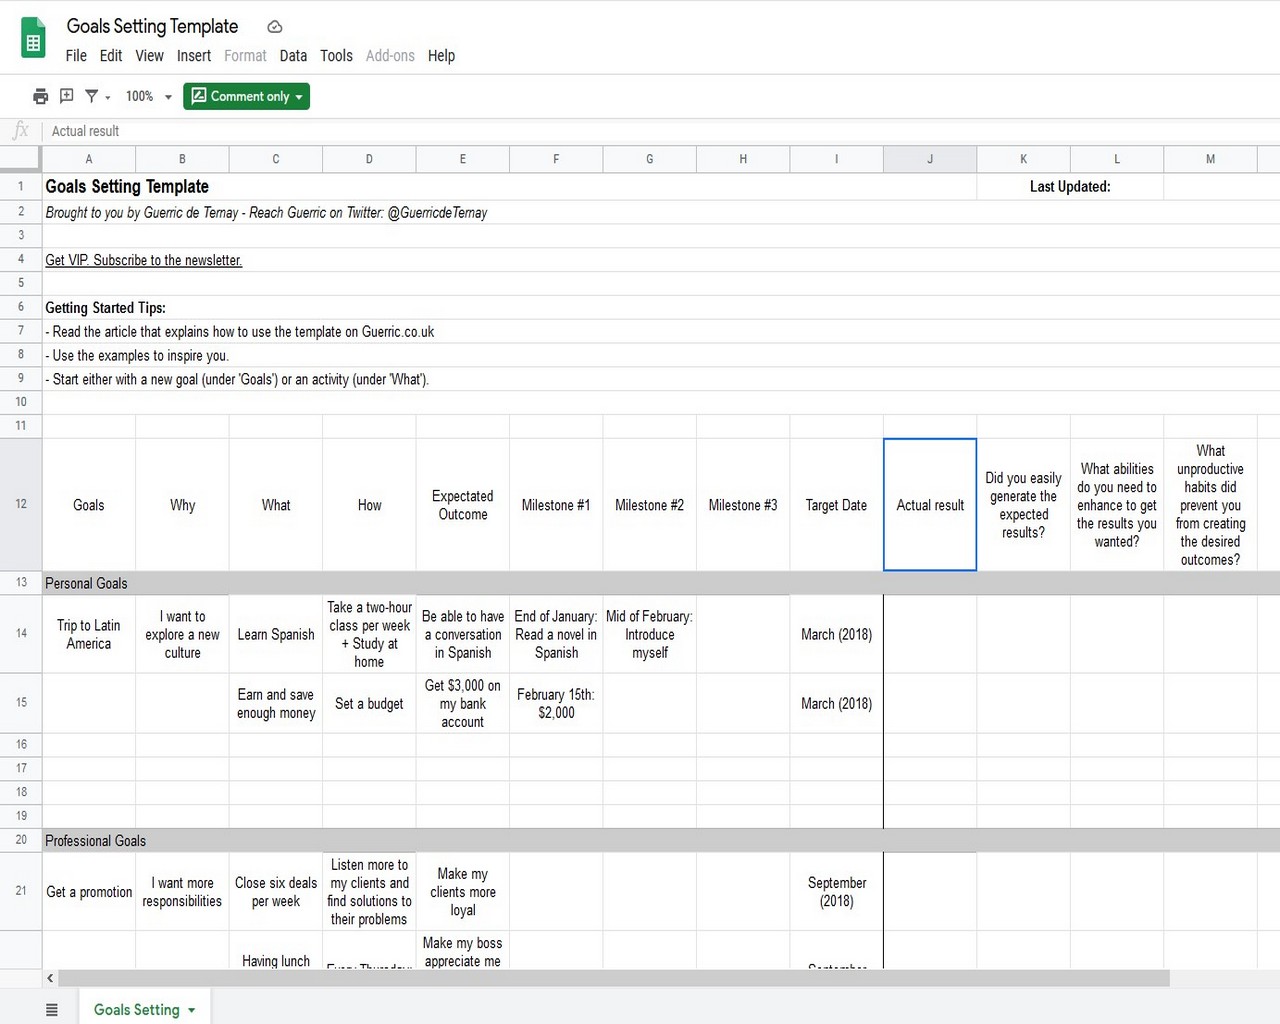Image resolution: width=1280 pixels, height=1024 pixels.
Task: Open the Data menu
Action: click(293, 56)
